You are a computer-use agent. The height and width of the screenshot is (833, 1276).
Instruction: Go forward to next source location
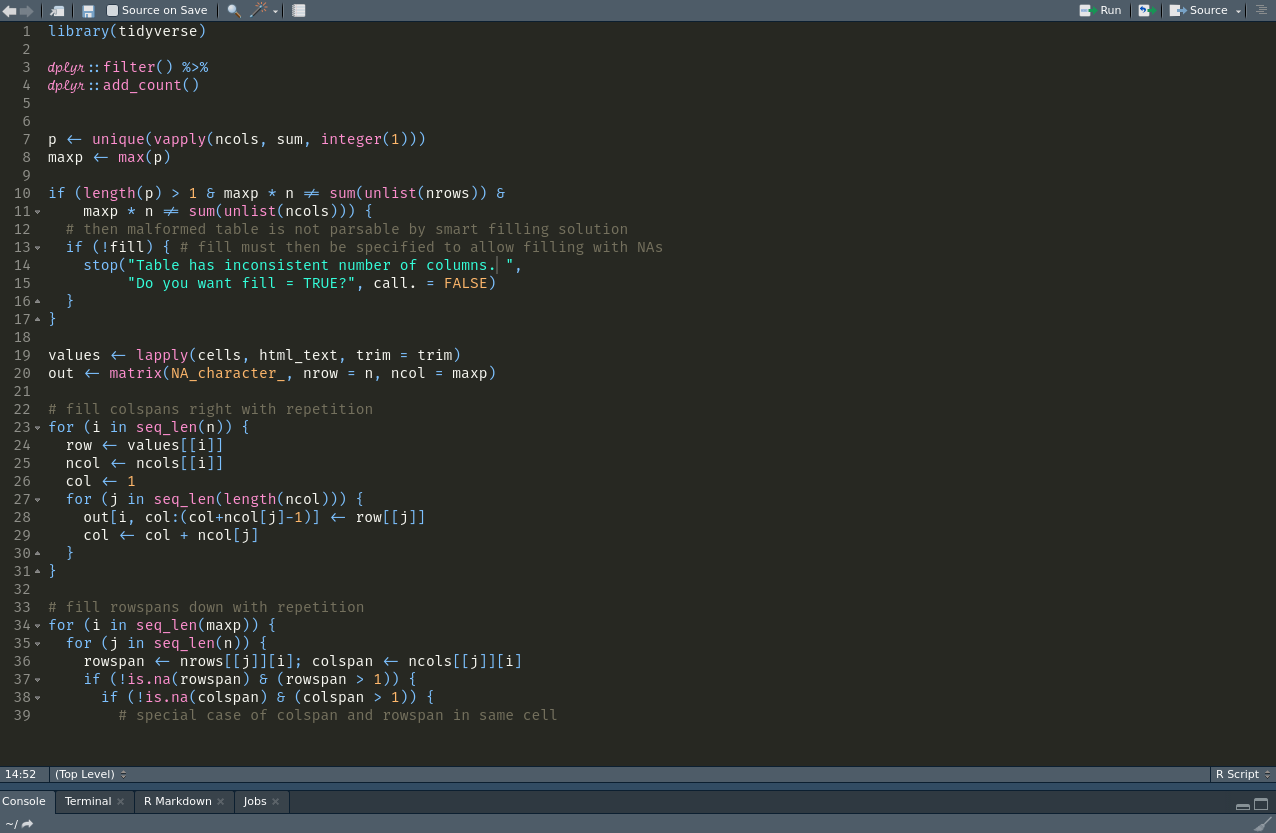[x=26, y=11]
